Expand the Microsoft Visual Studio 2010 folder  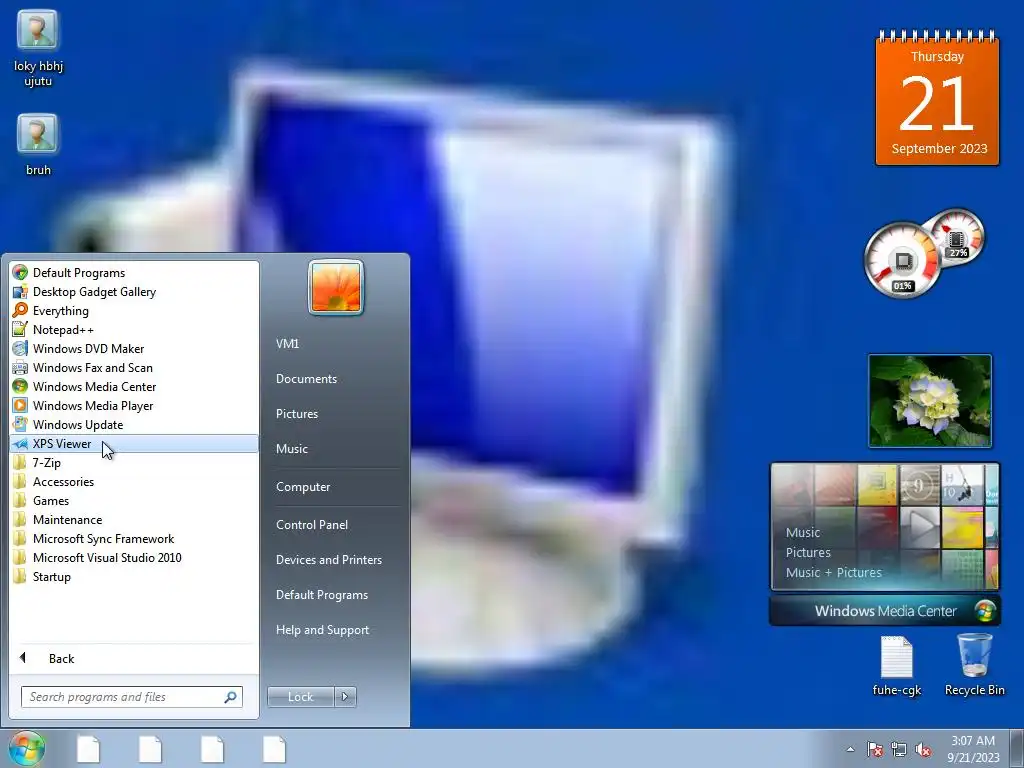pos(134,557)
